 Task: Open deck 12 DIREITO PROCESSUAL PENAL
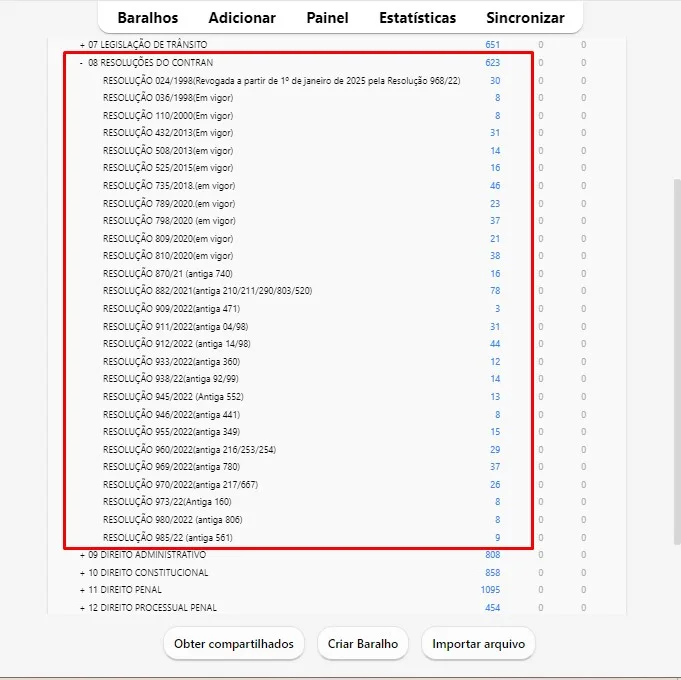pyautogui.click(x=152, y=607)
